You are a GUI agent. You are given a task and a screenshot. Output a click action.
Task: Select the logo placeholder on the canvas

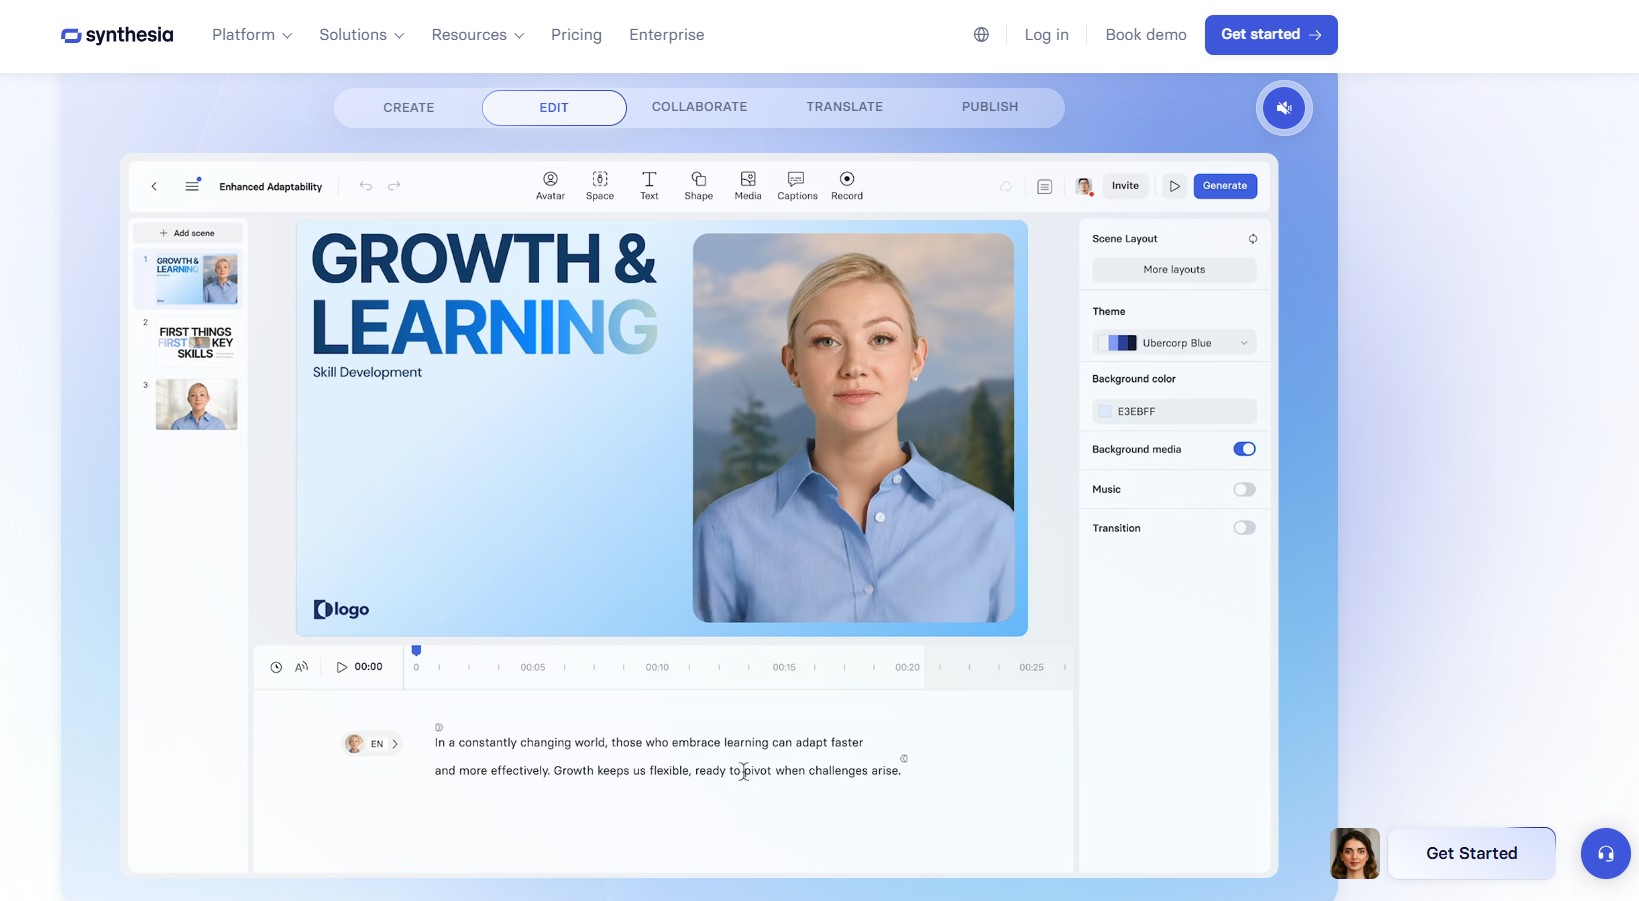341,609
